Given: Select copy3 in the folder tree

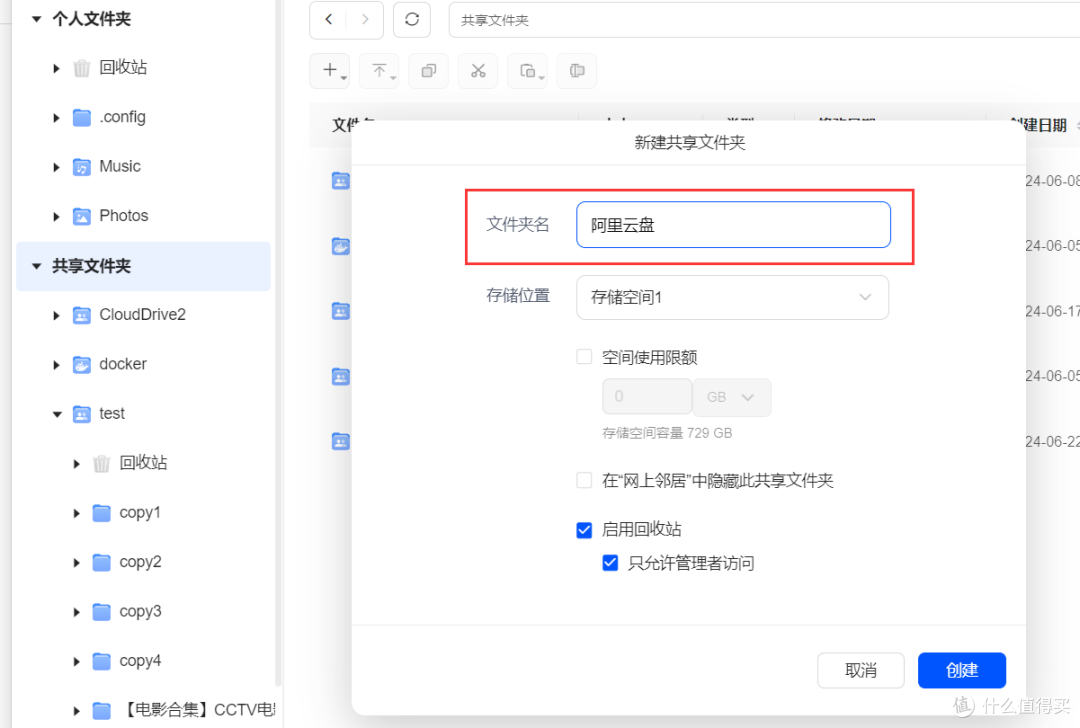Looking at the screenshot, I should (141, 612).
